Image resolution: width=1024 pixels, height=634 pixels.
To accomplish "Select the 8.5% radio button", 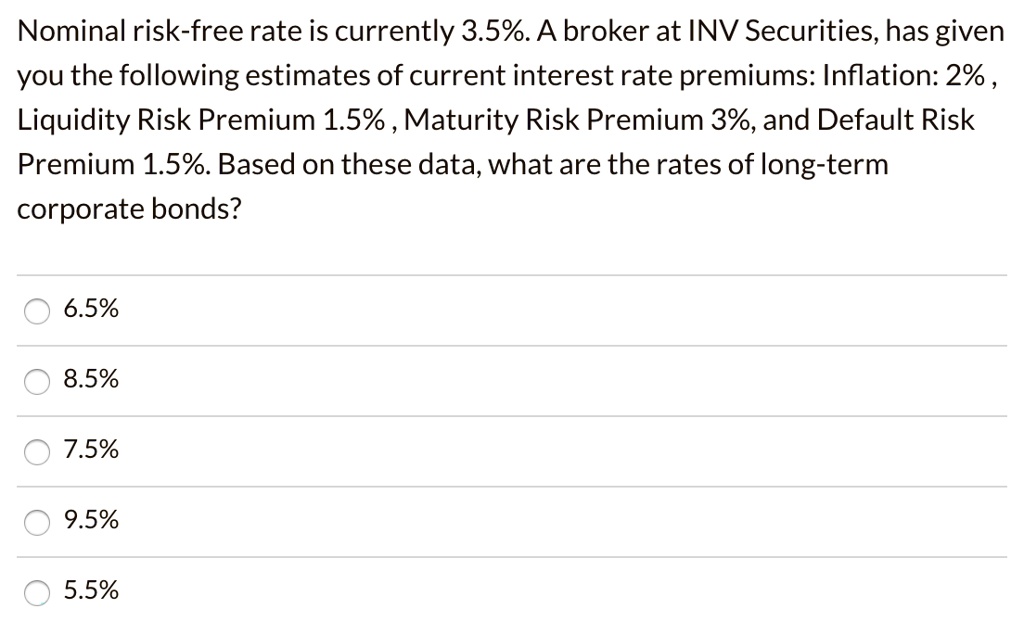I will coord(37,382).
